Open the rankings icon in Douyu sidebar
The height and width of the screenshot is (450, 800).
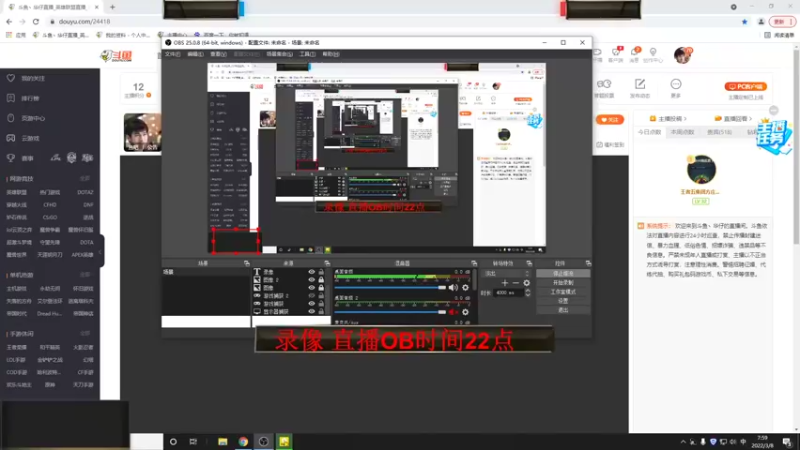[11, 98]
